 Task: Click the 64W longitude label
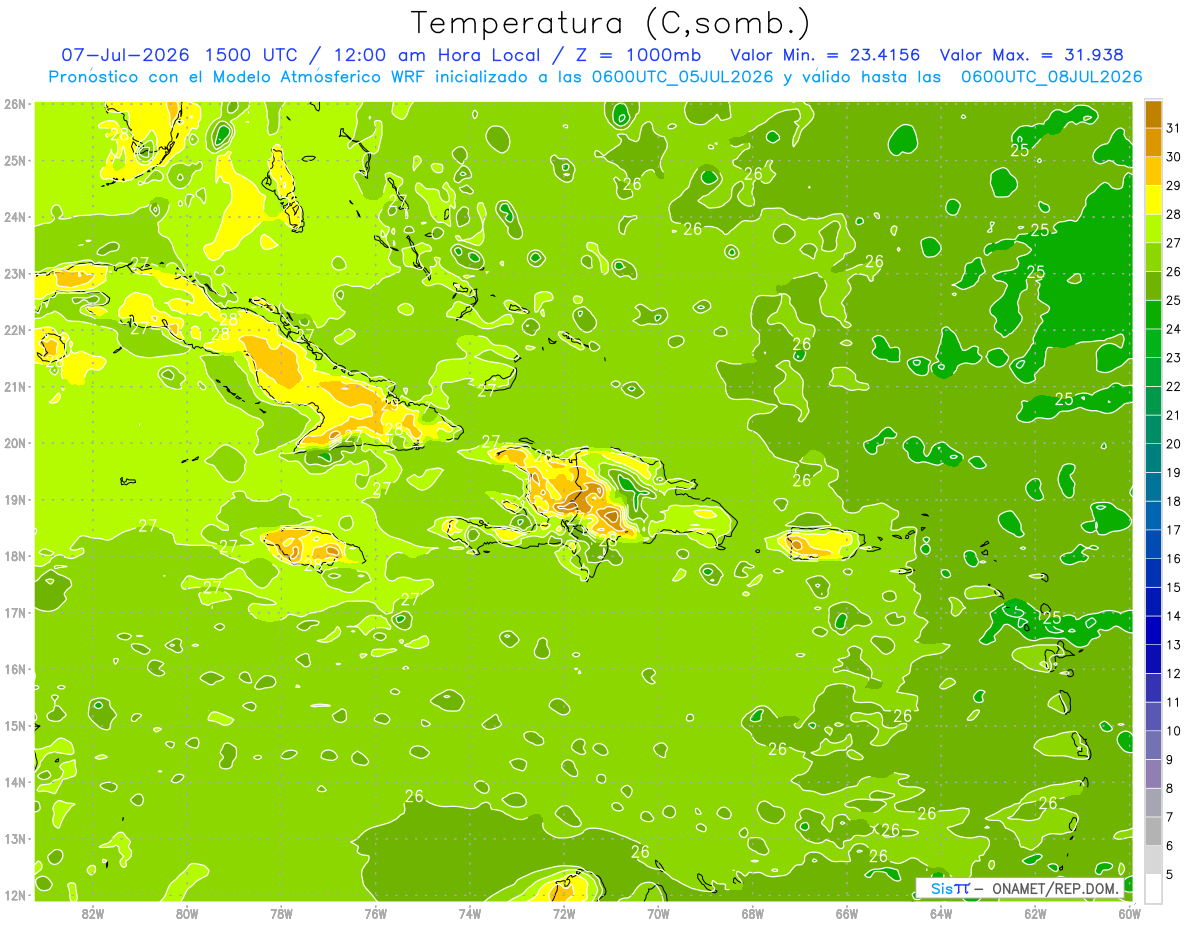(941, 913)
